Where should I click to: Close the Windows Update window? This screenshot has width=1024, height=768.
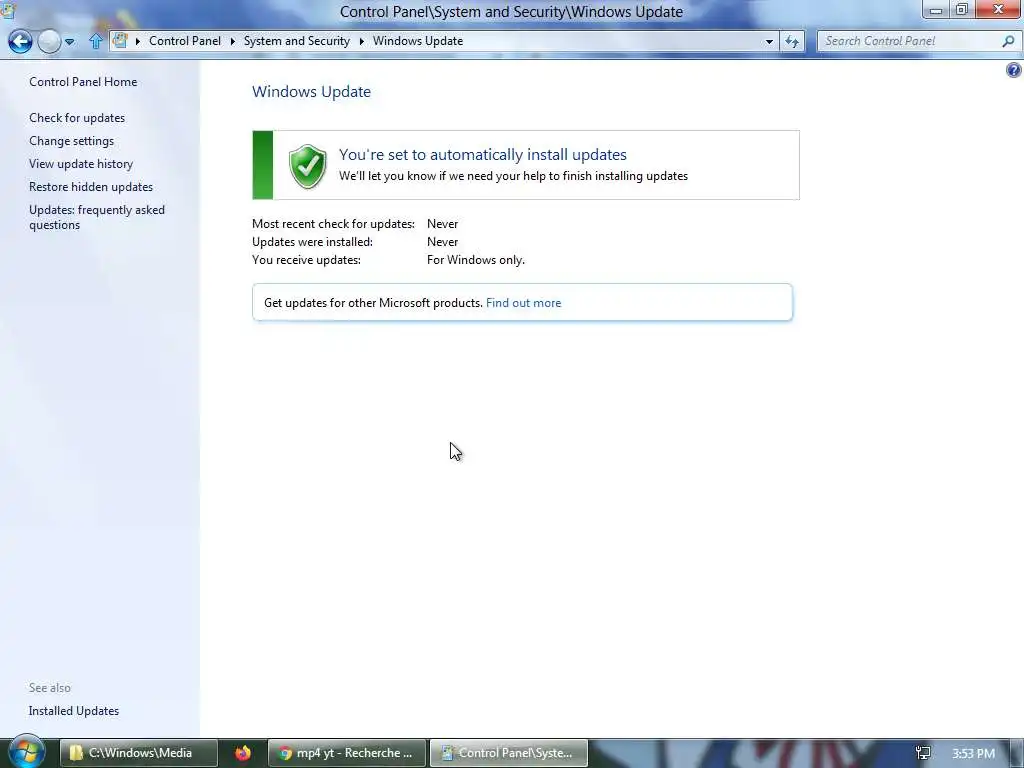999,10
